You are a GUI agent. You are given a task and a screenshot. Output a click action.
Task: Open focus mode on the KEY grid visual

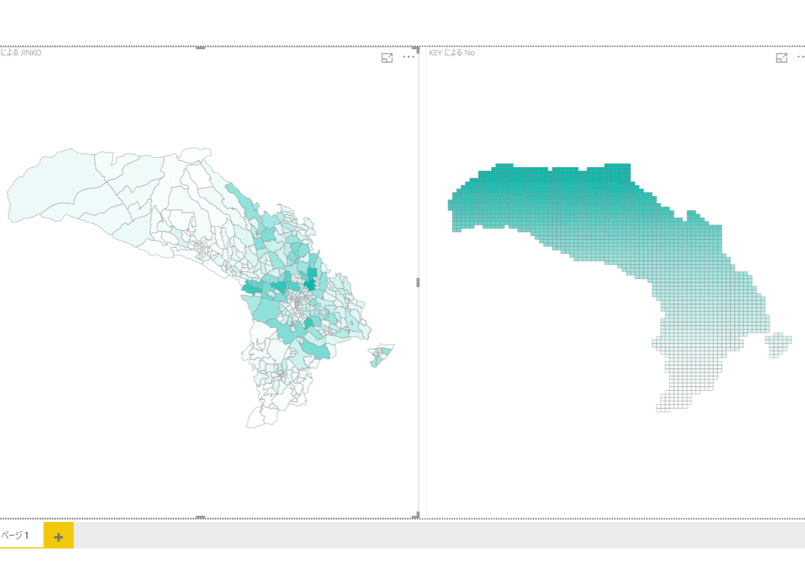781,58
